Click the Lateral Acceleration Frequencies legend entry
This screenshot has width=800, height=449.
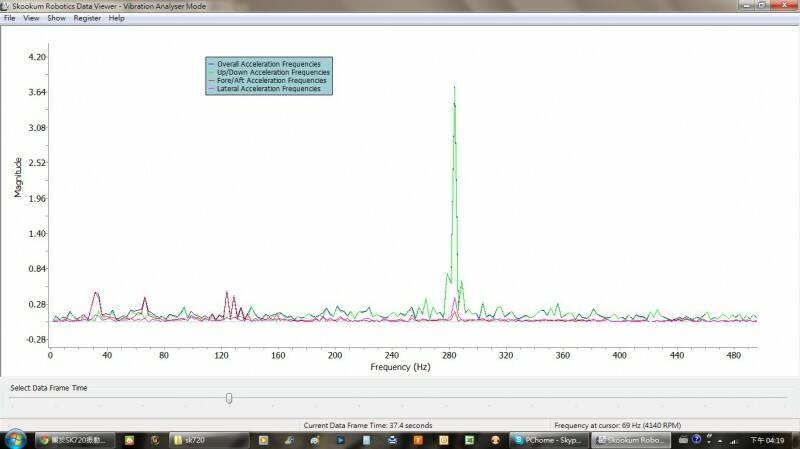(265, 89)
